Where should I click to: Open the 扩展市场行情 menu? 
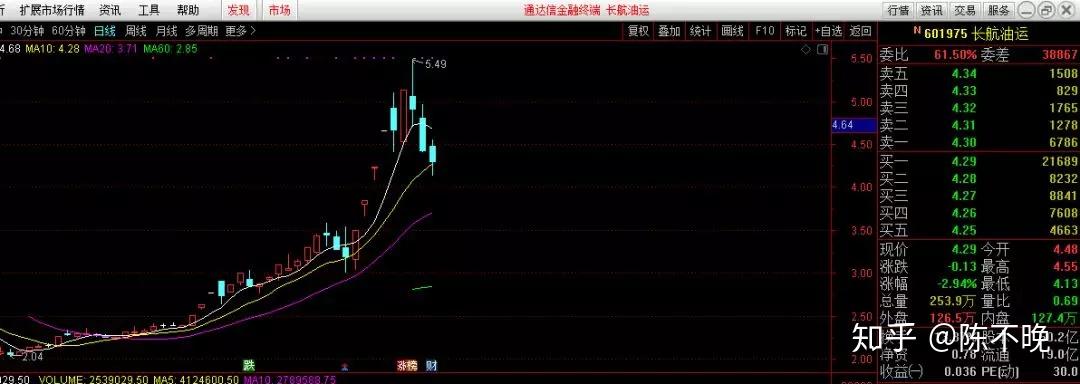tap(52, 10)
